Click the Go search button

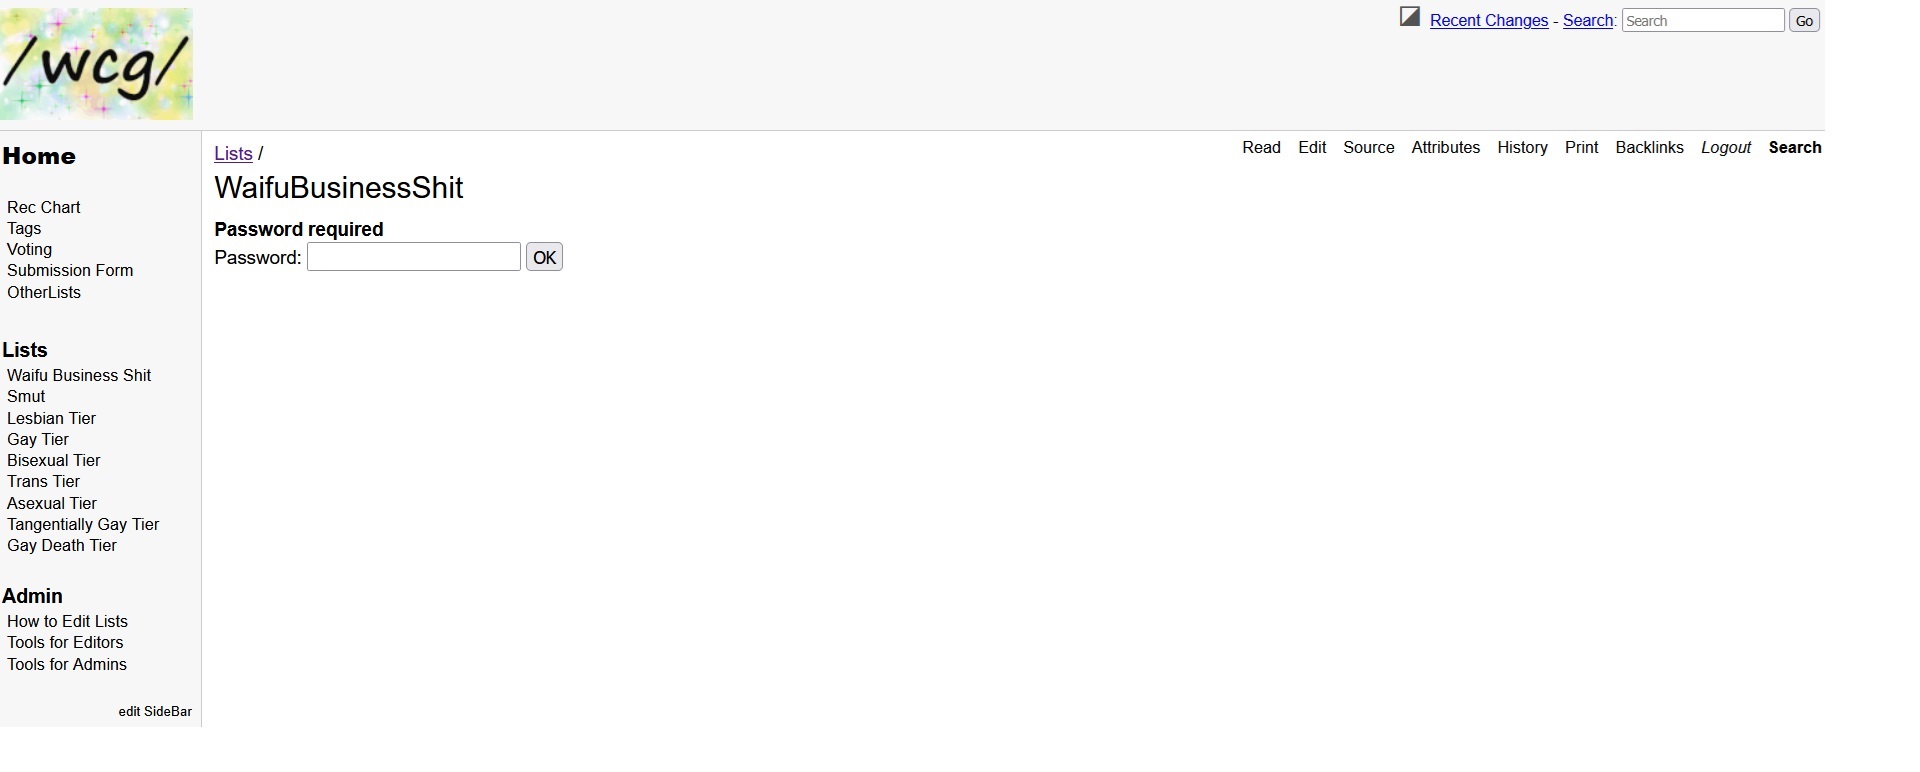(1804, 21)
